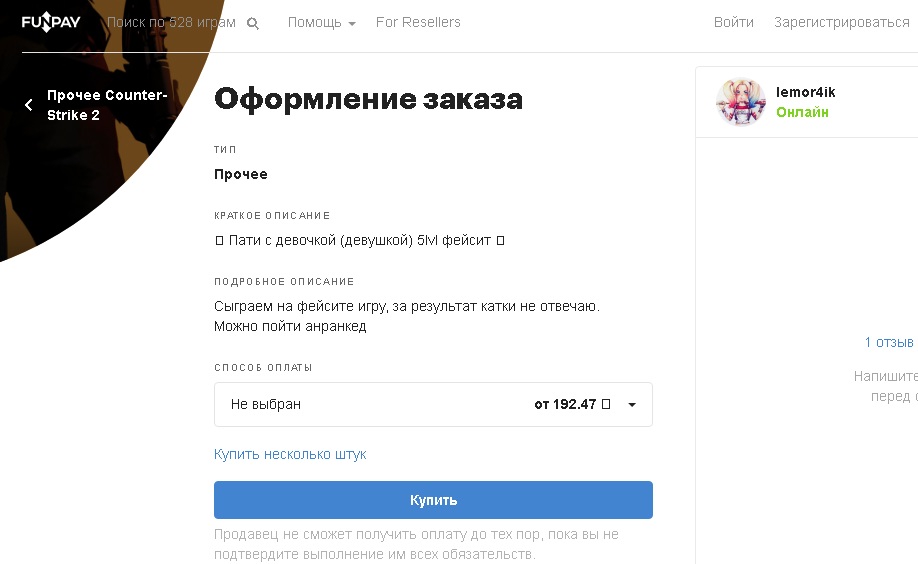The height and width of the screenshot is (564, 918).
Task: Click the back arrow chevron
Action: (x=28, y=105)
